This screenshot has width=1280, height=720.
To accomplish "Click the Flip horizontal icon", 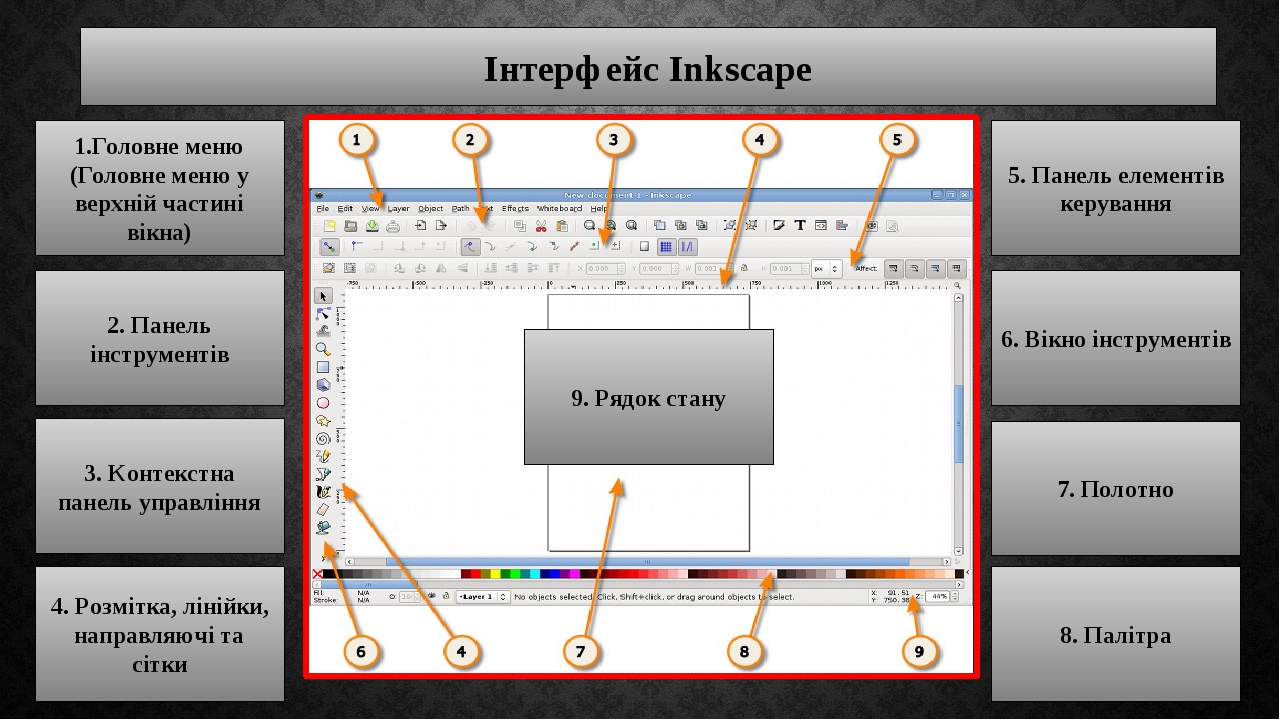I will (441, 268).
